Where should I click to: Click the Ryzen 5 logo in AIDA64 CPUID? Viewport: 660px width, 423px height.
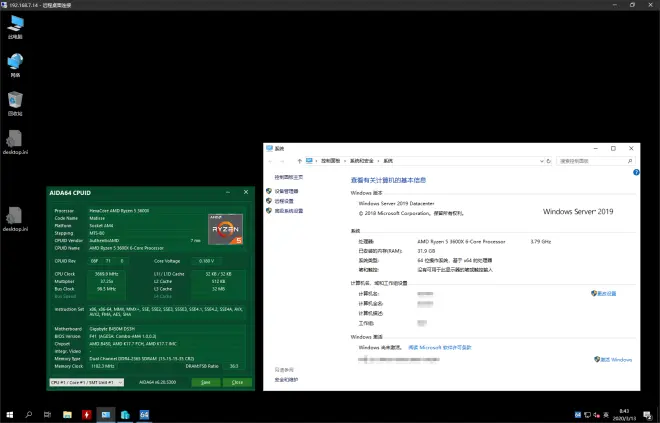click(x=226, y=229)
